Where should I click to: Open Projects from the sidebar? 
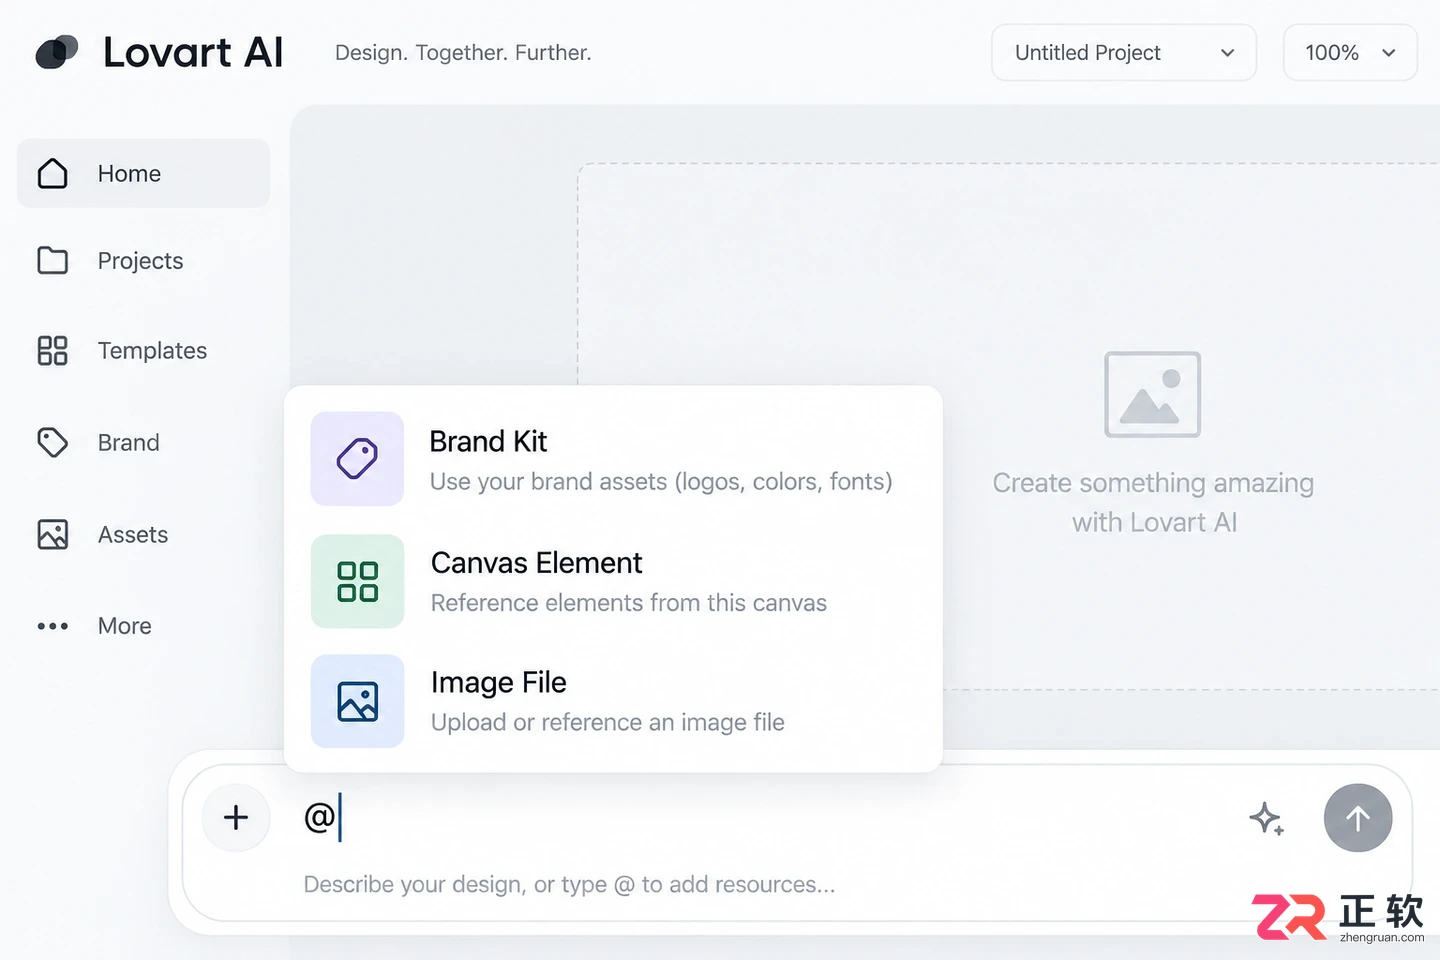tap(144, 261)
